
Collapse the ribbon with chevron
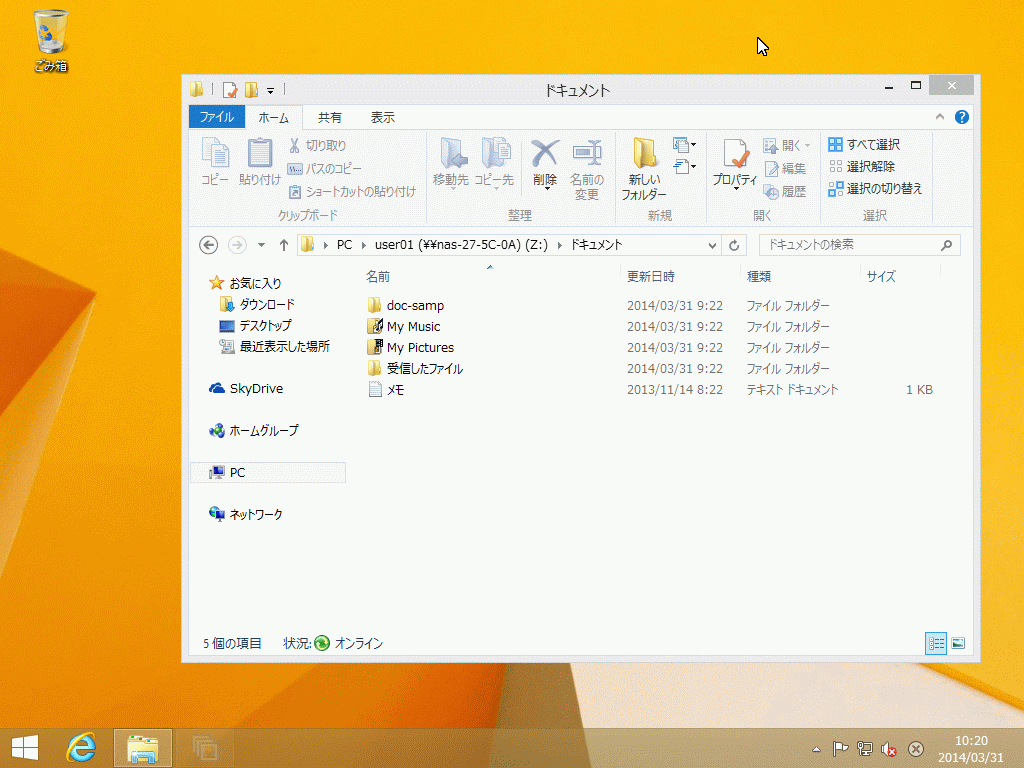pyautogui.click(x=940, y=117)
